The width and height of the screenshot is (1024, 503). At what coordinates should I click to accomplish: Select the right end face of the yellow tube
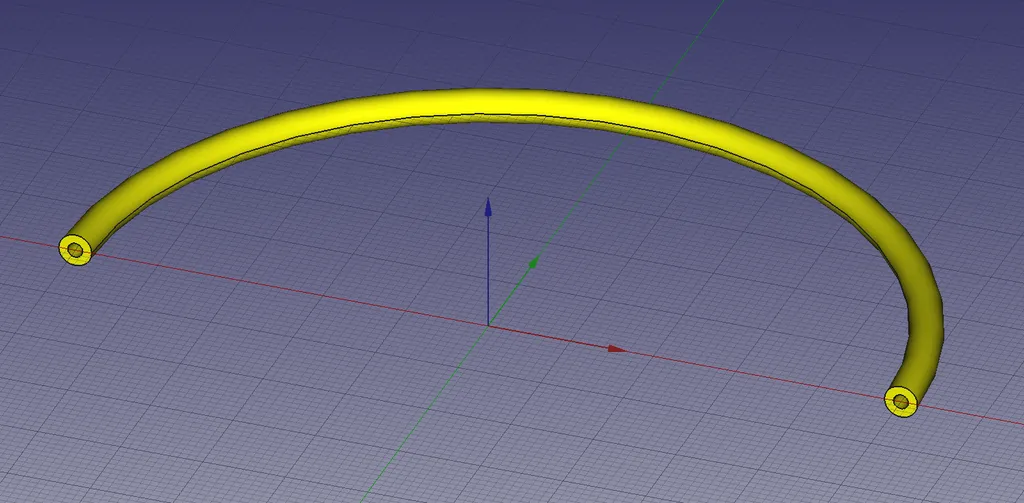pos(893,403)
